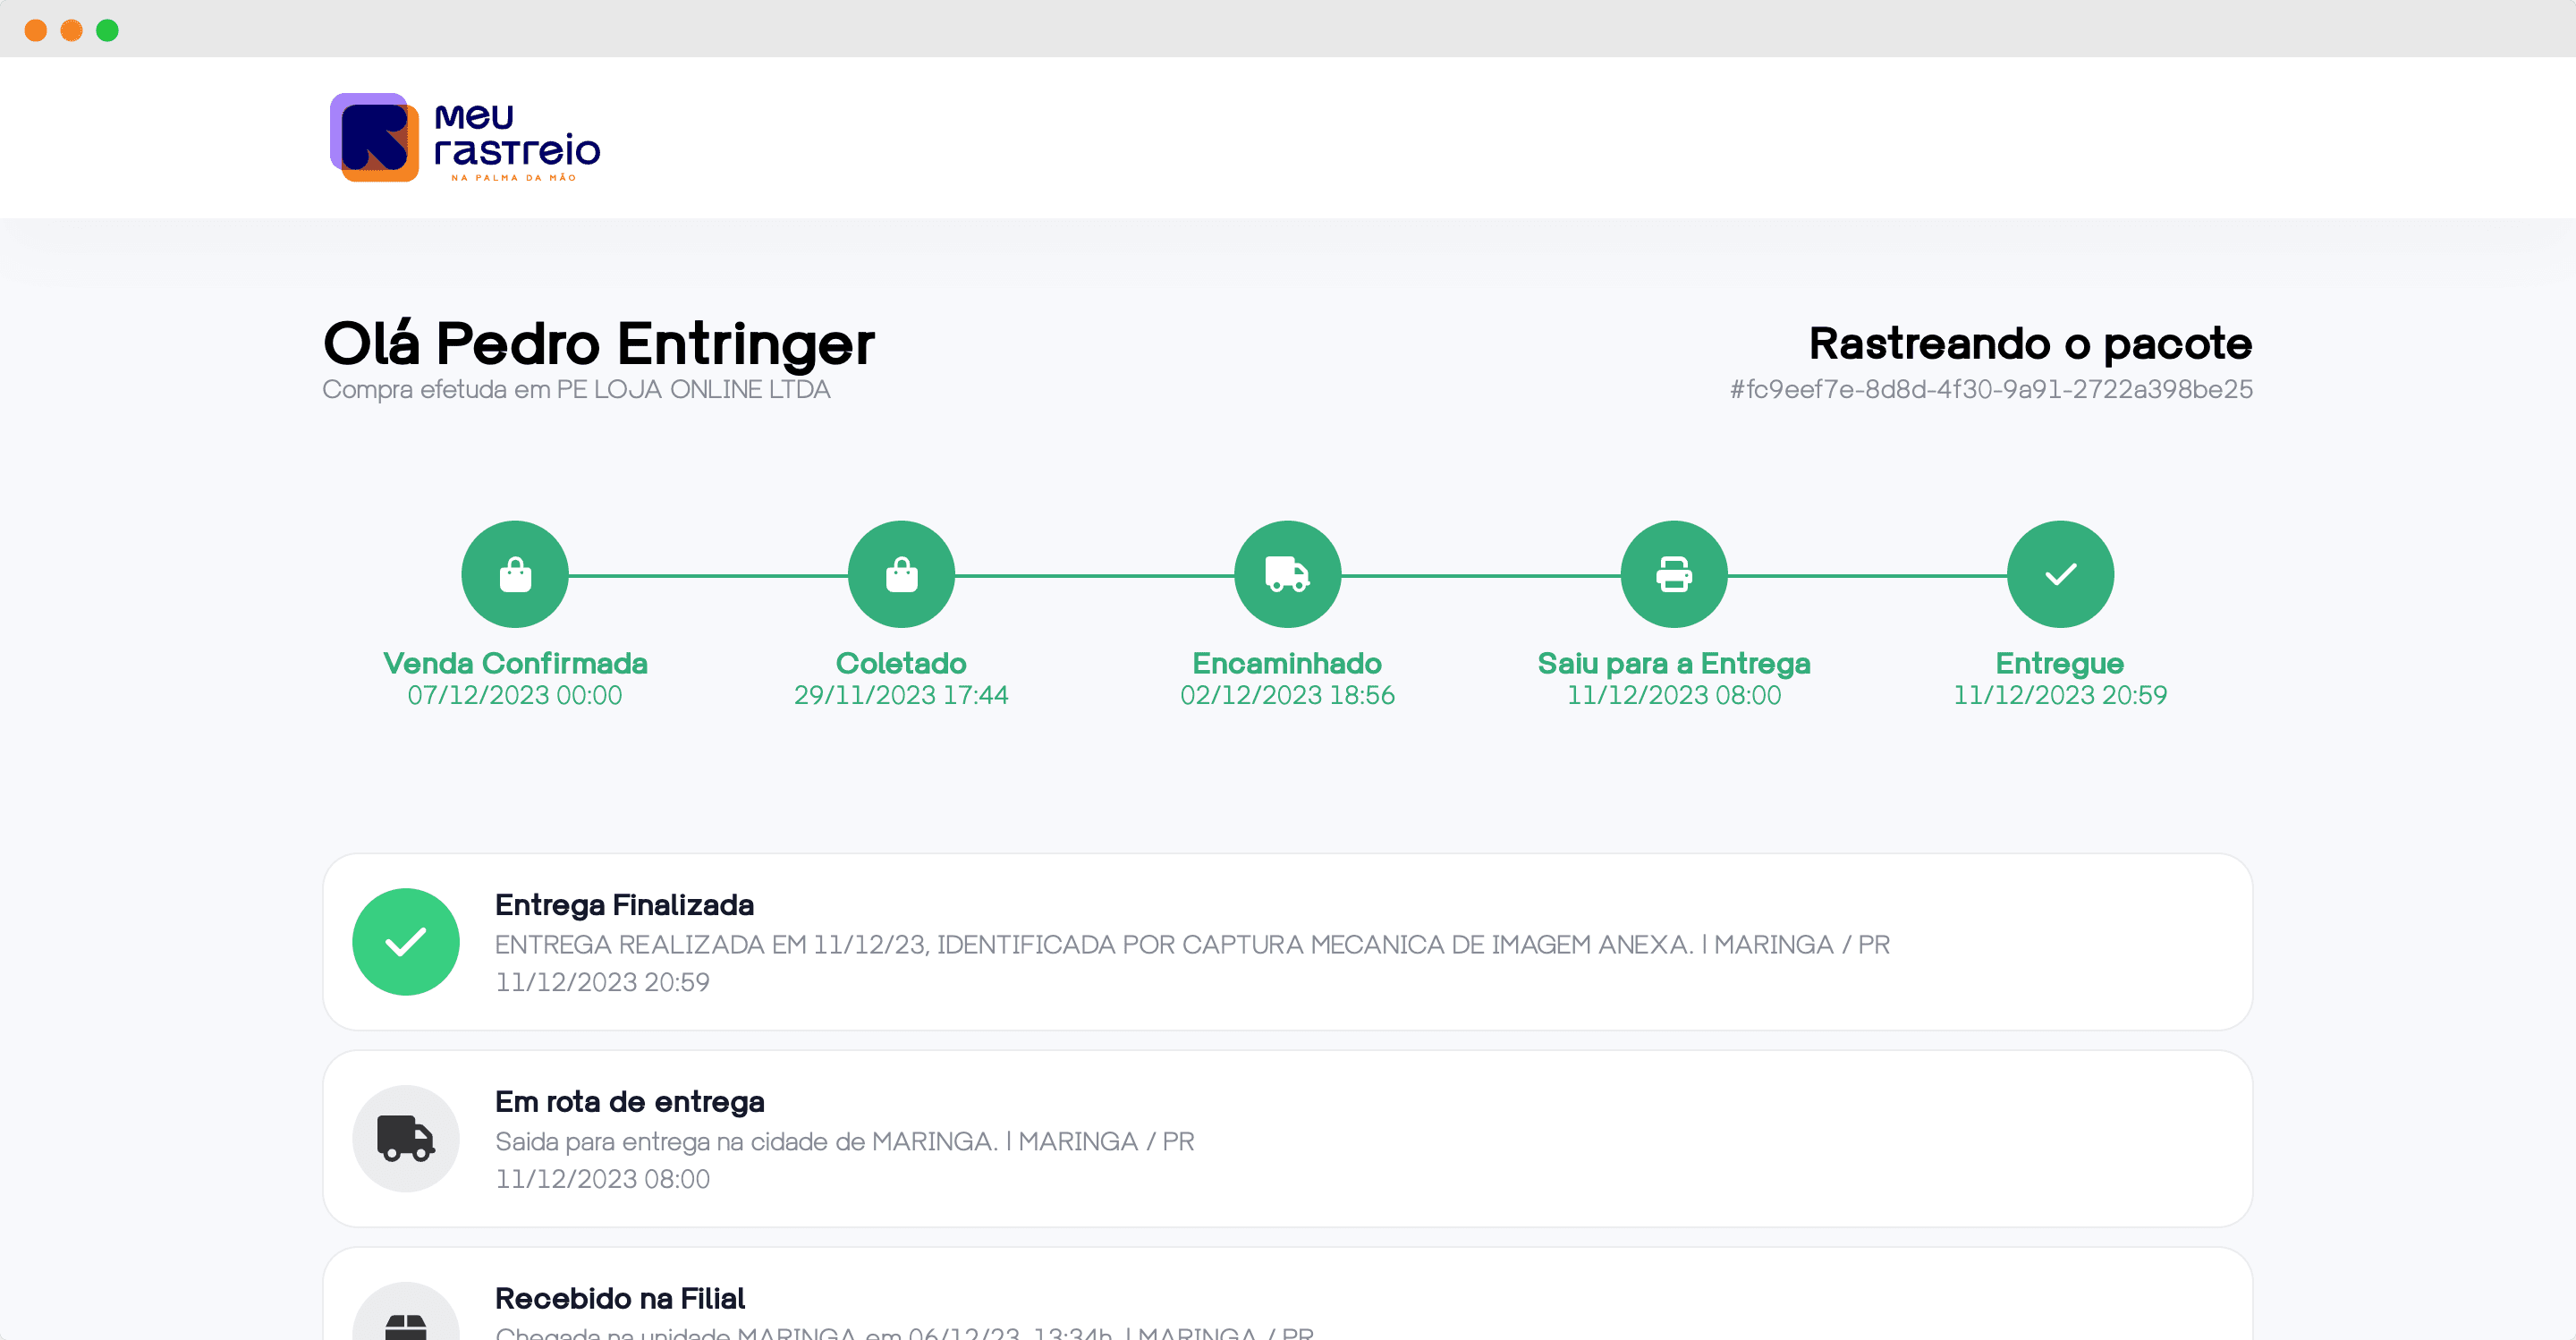Click the Encaminhado step label

[1287, 663]
